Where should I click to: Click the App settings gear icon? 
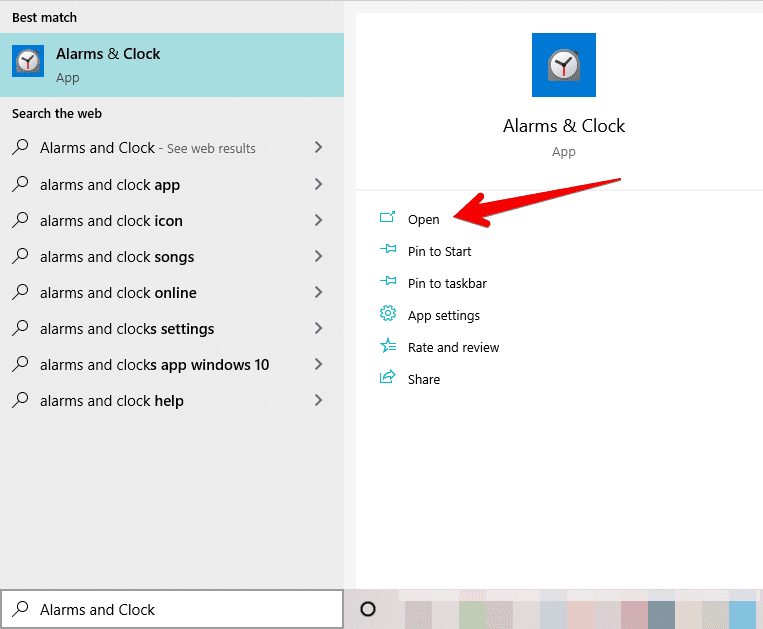[388, 313]
